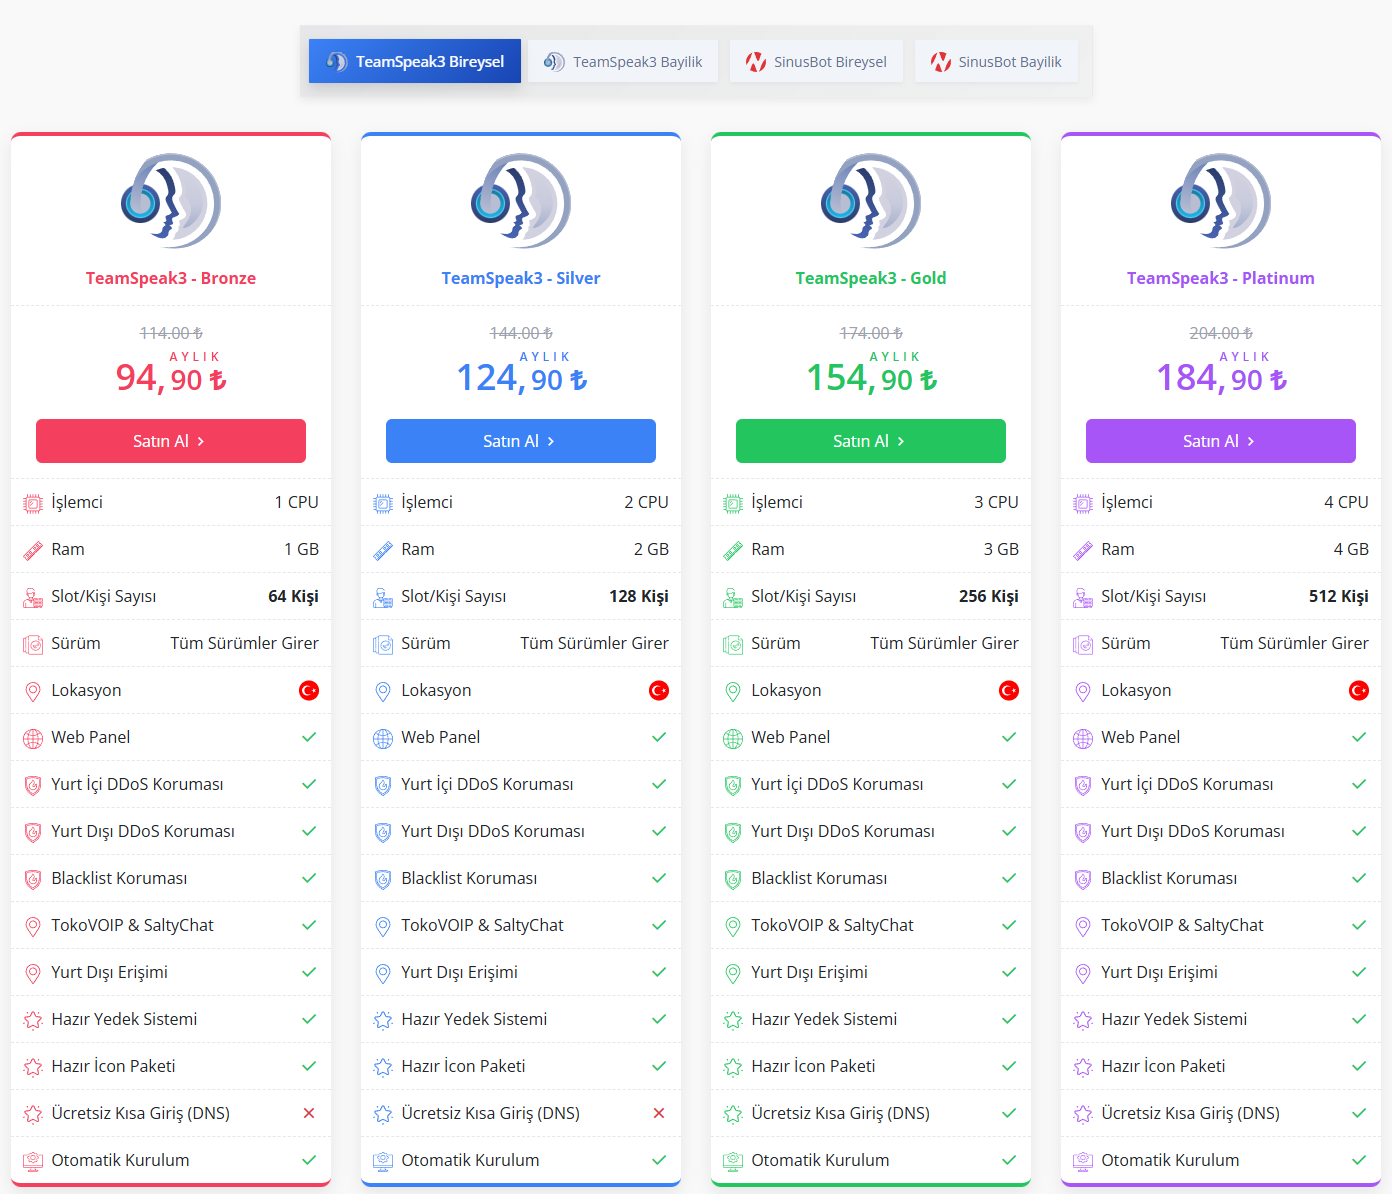Click the Otomatik Kurulum icon in Gold plan
This screenshot has width=1392, height=1194.
[x=733, y=1161]
